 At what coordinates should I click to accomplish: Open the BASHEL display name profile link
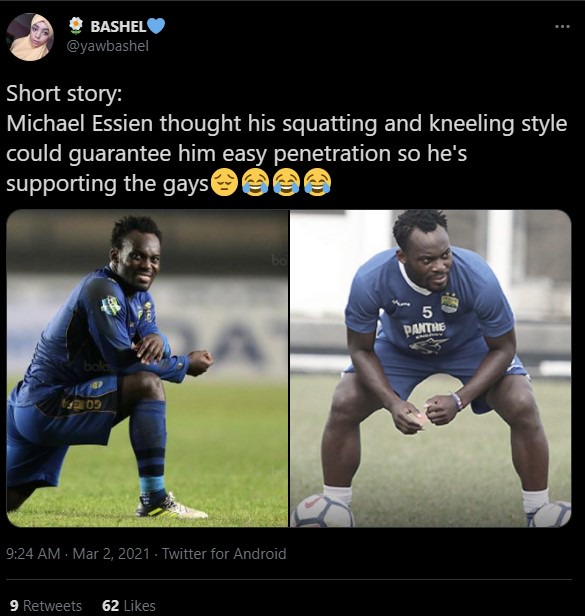coord(118,26)
